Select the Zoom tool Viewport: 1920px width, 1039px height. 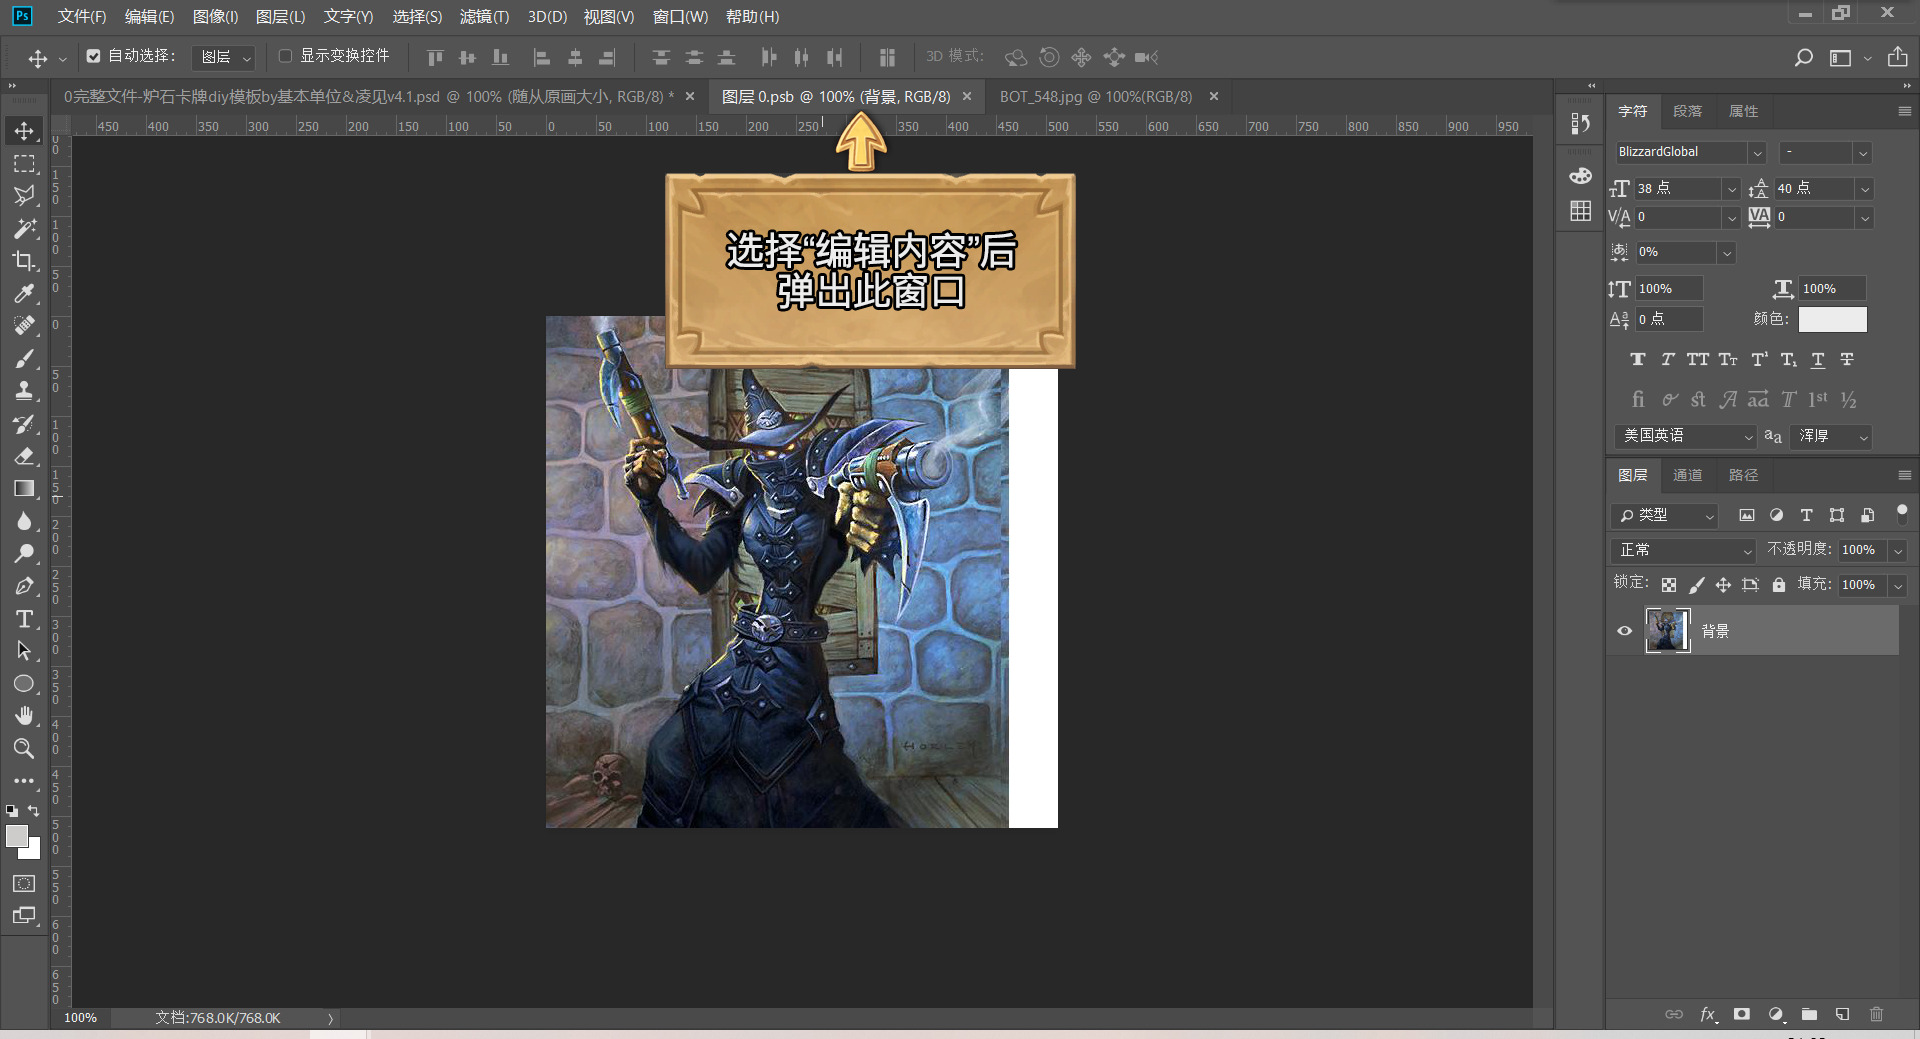click(24, 748)
